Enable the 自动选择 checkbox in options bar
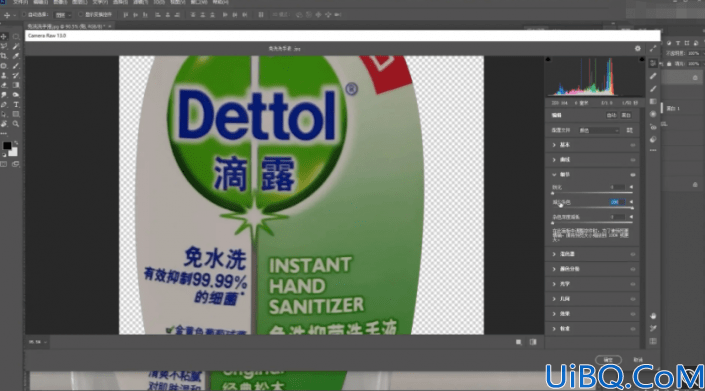This screenshot has height=391, width=705. point(24,15)
